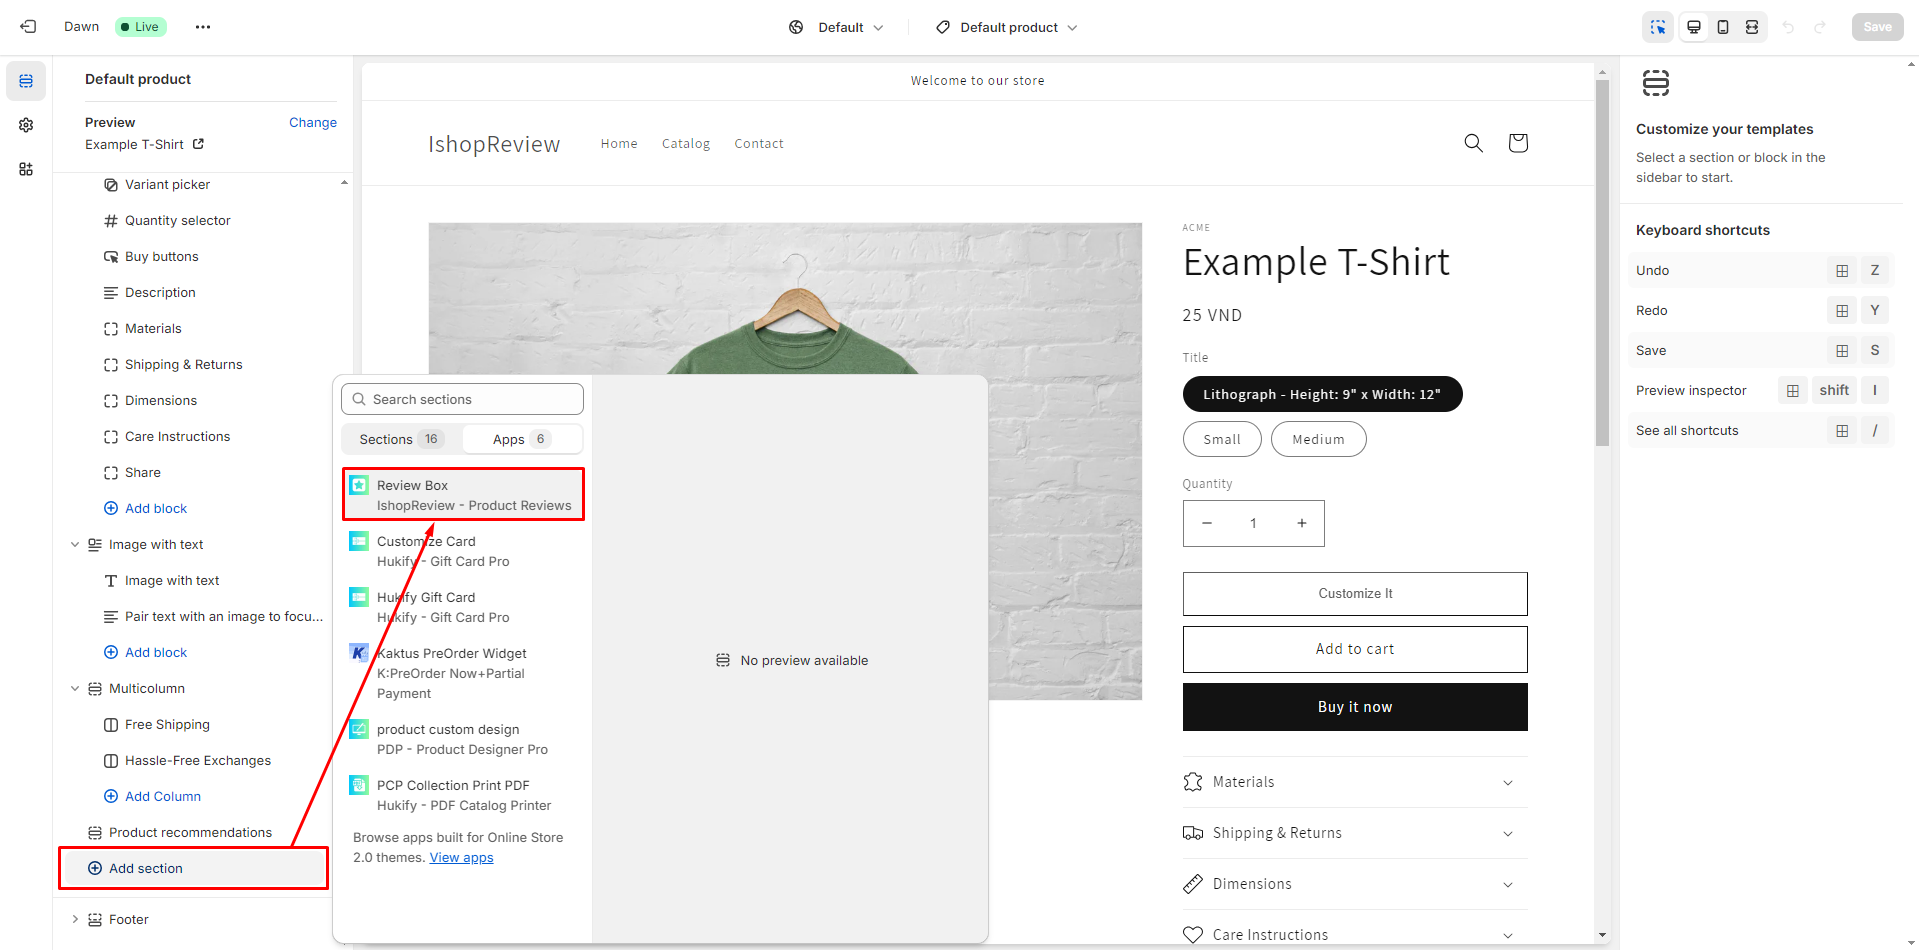The image size is (1919, 950).
Task: Click Kaktus PreOrder Widget app icon
Action: [x=359, y=653]
